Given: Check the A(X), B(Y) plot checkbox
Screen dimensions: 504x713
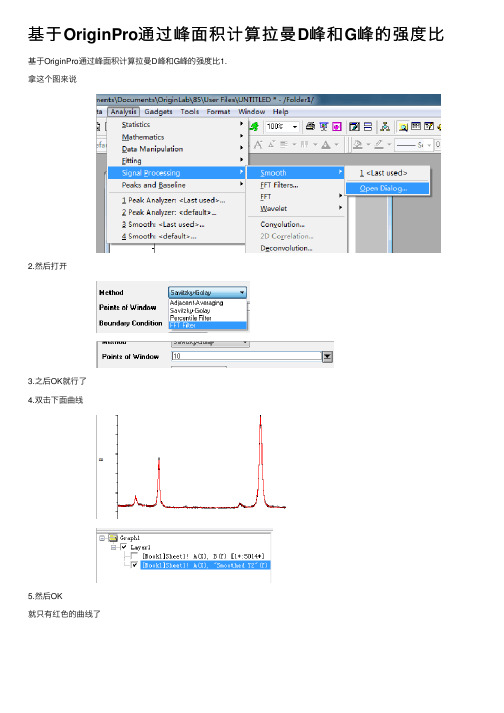Looking at the screenshot, I should (x=134, y=556).
